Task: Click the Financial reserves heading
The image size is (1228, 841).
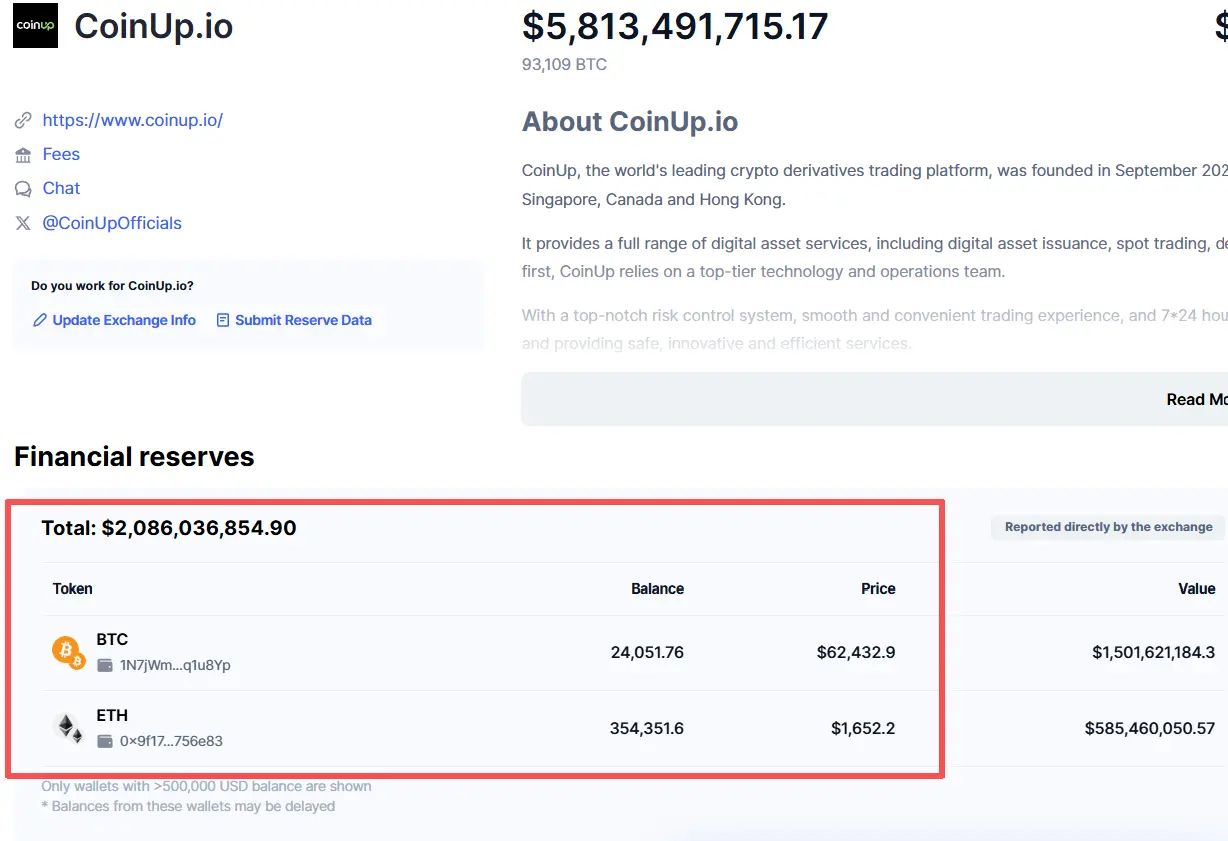Action: tap(134, 457)
